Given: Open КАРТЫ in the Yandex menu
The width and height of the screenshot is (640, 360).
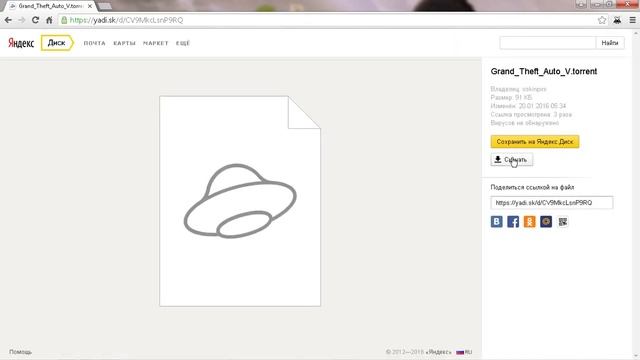Looking at the screenshot, I should pos(124,43).
